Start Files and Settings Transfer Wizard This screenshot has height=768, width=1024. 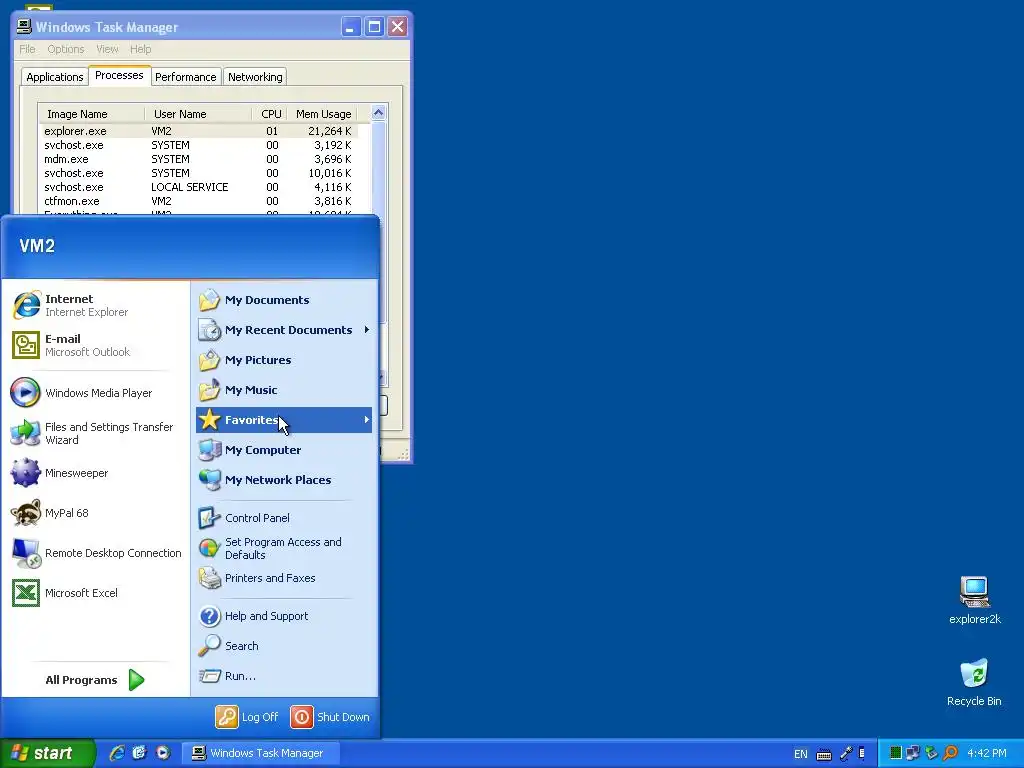(95, 433)
